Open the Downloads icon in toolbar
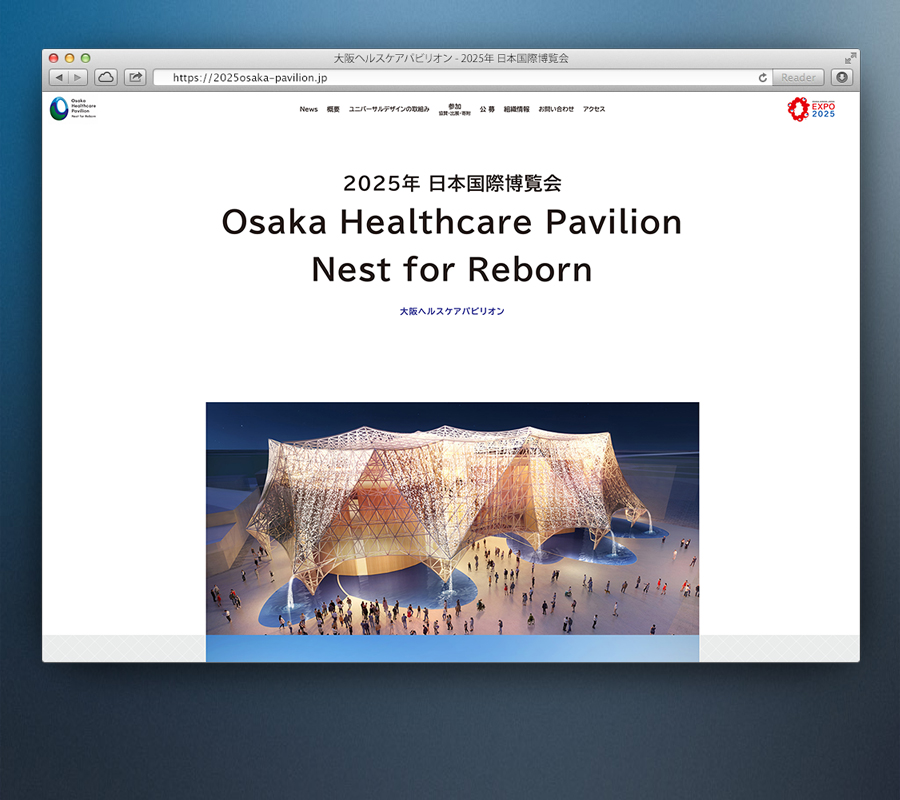Screen dimensions: 900x800 click(841, 77)
